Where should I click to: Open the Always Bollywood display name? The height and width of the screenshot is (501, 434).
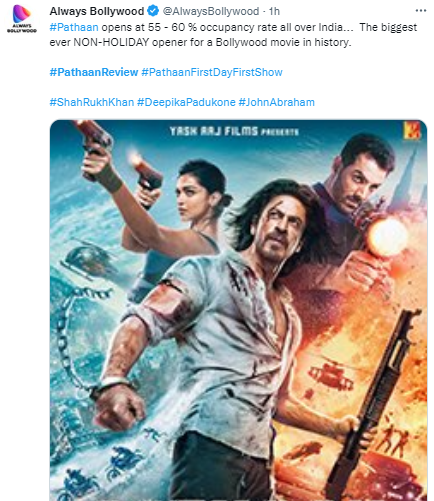coord(97,11)
